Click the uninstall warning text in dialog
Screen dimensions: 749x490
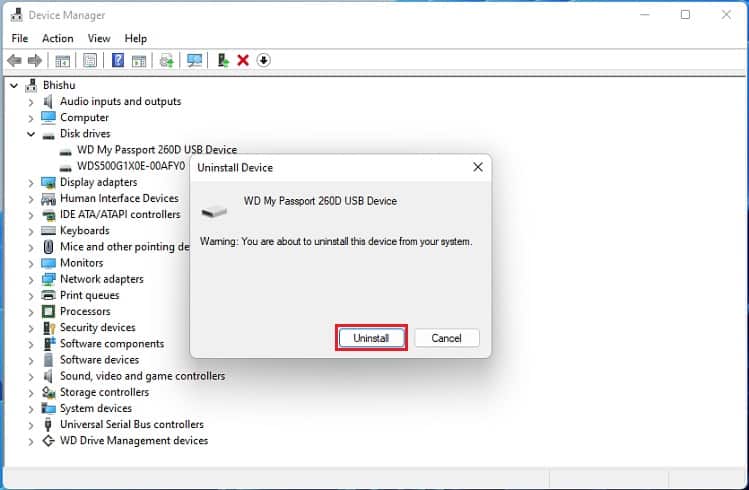(336, 242)
